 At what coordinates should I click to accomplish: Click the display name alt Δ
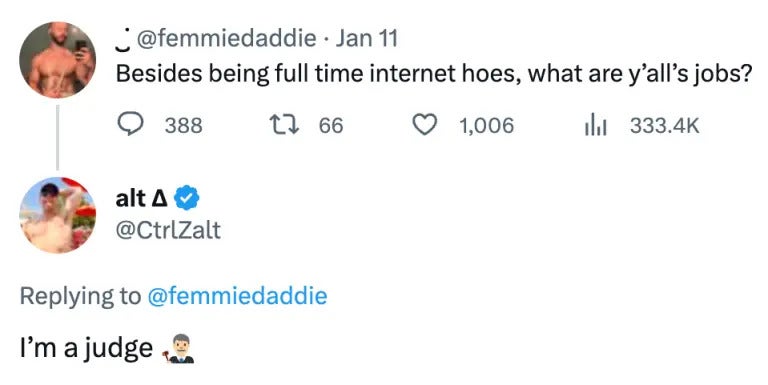pyautogui.click(x=142, y=199)
